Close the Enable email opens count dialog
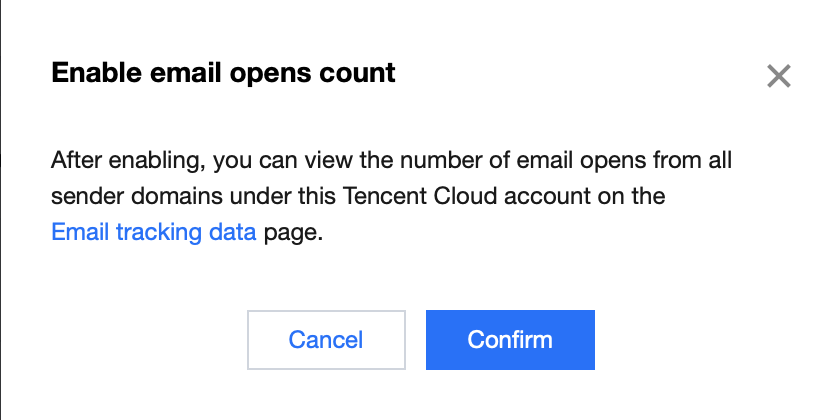Screen dimensions: 840x420 [x=778, y=76]
